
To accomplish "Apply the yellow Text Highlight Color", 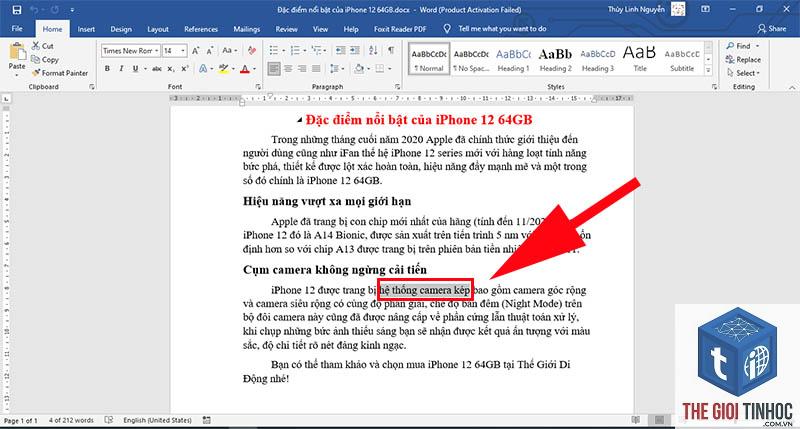I will (223, 68).
